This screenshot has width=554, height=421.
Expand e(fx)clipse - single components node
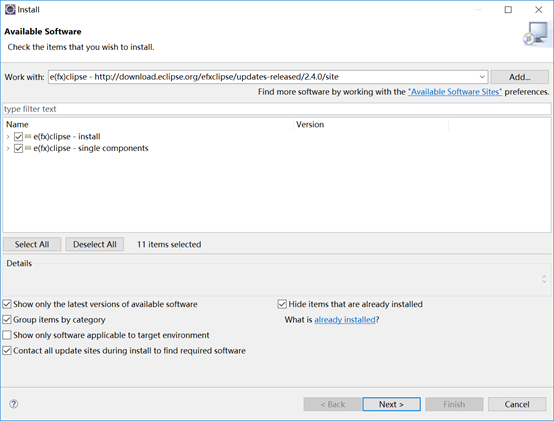(8, 149)
